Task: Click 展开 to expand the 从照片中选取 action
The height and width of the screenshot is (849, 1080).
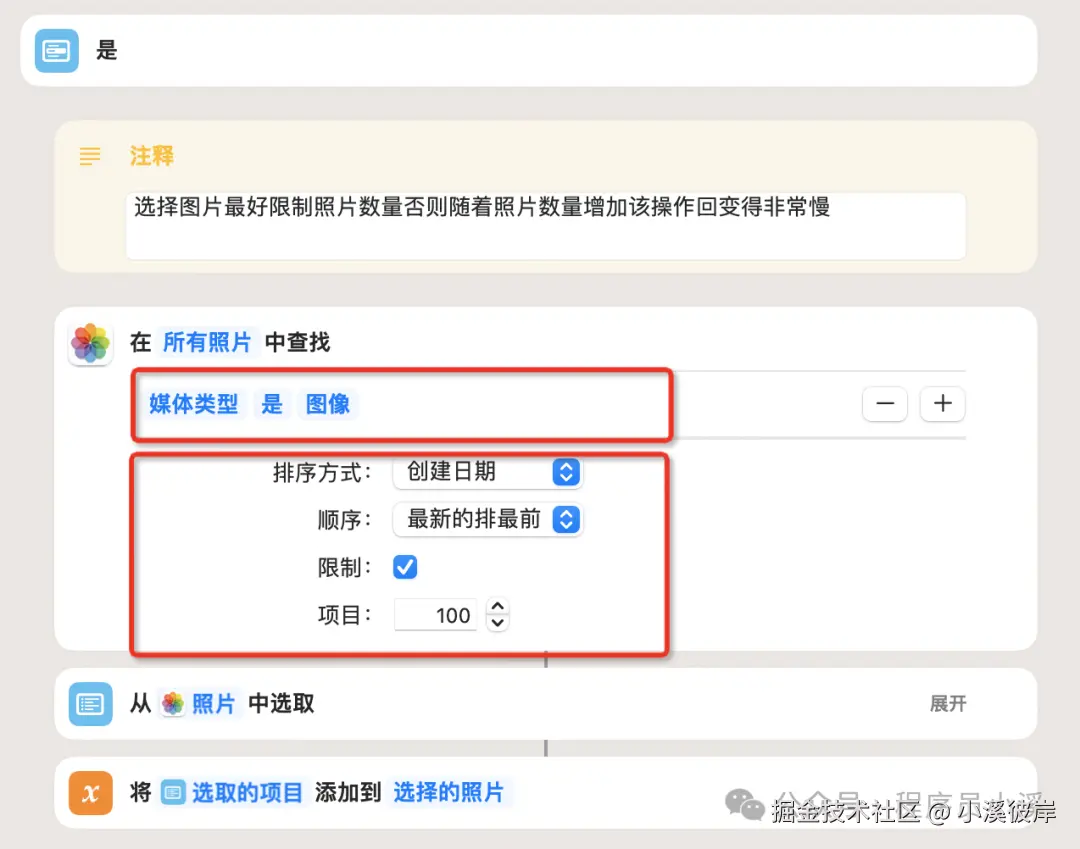Action: pyautogui.click(x=947, y=704)
